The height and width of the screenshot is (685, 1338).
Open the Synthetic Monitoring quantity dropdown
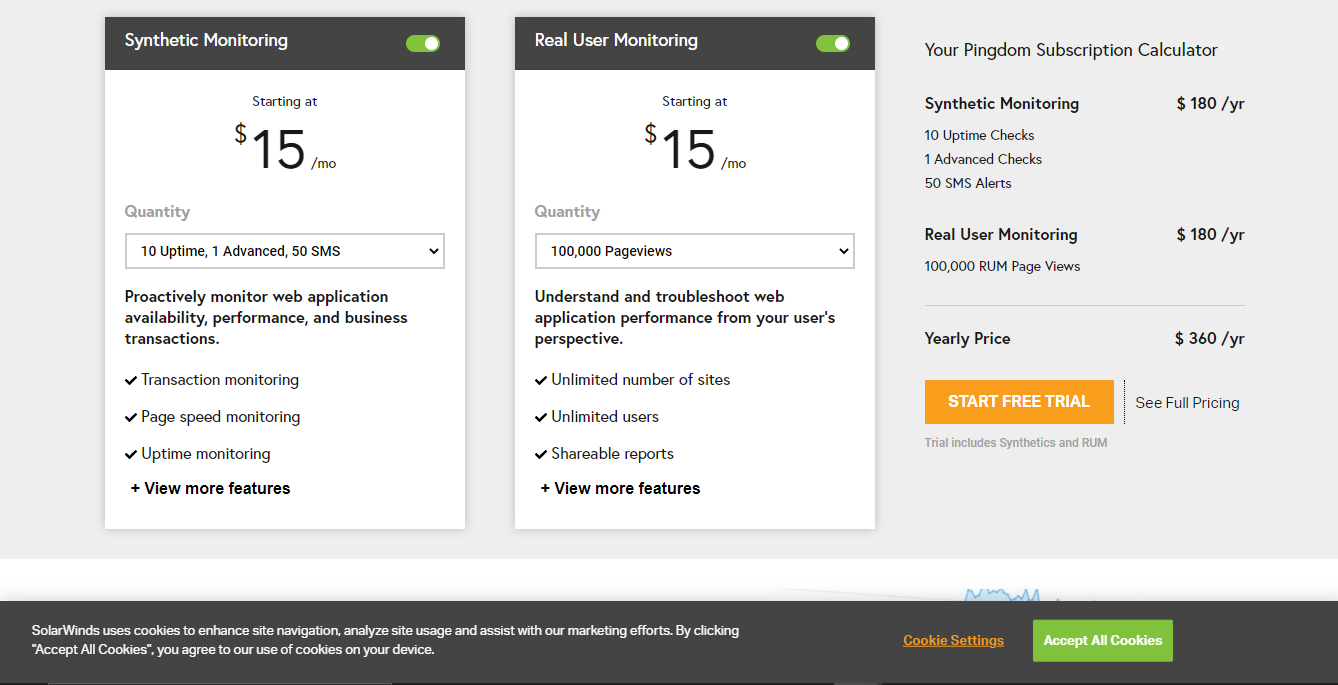click(x=285, y=251)
